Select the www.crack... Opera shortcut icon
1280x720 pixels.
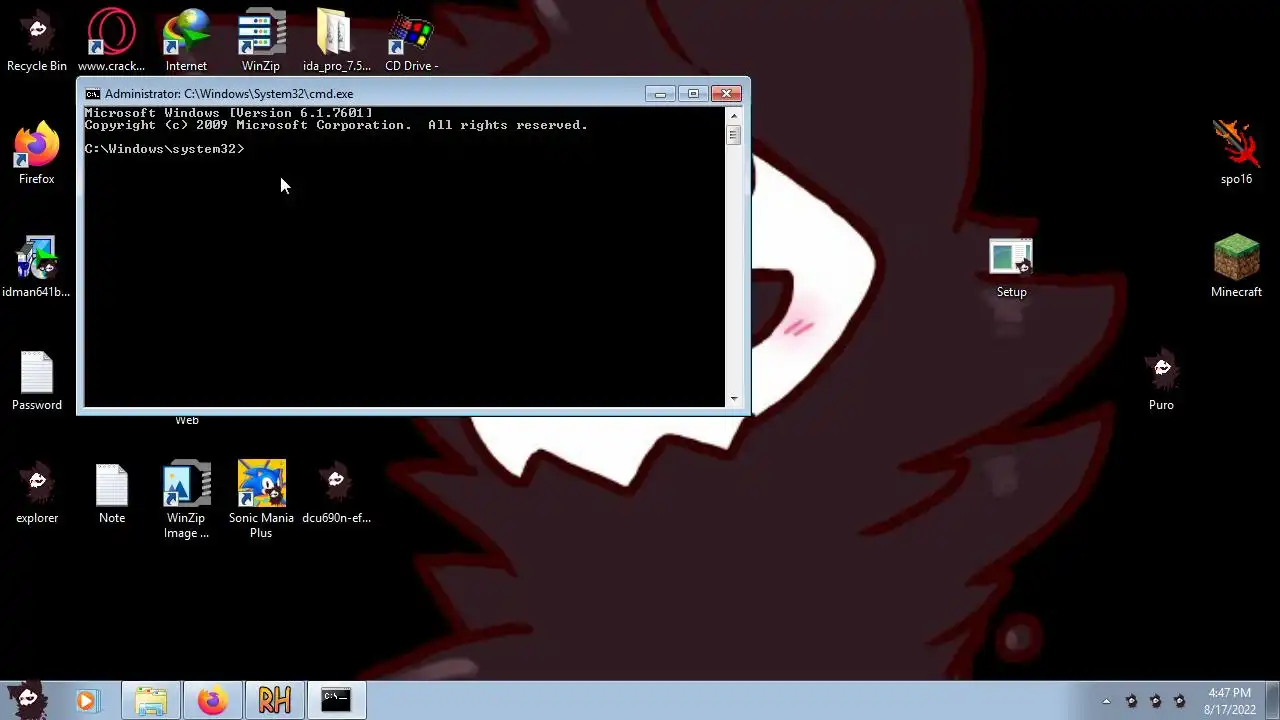tap(111, 40)
